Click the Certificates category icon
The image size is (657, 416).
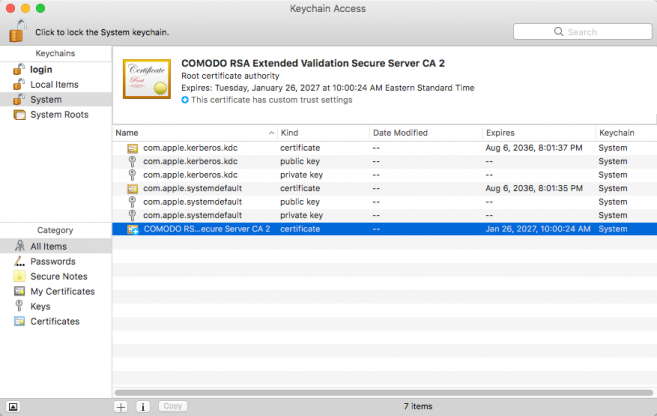tap(19, 321)
